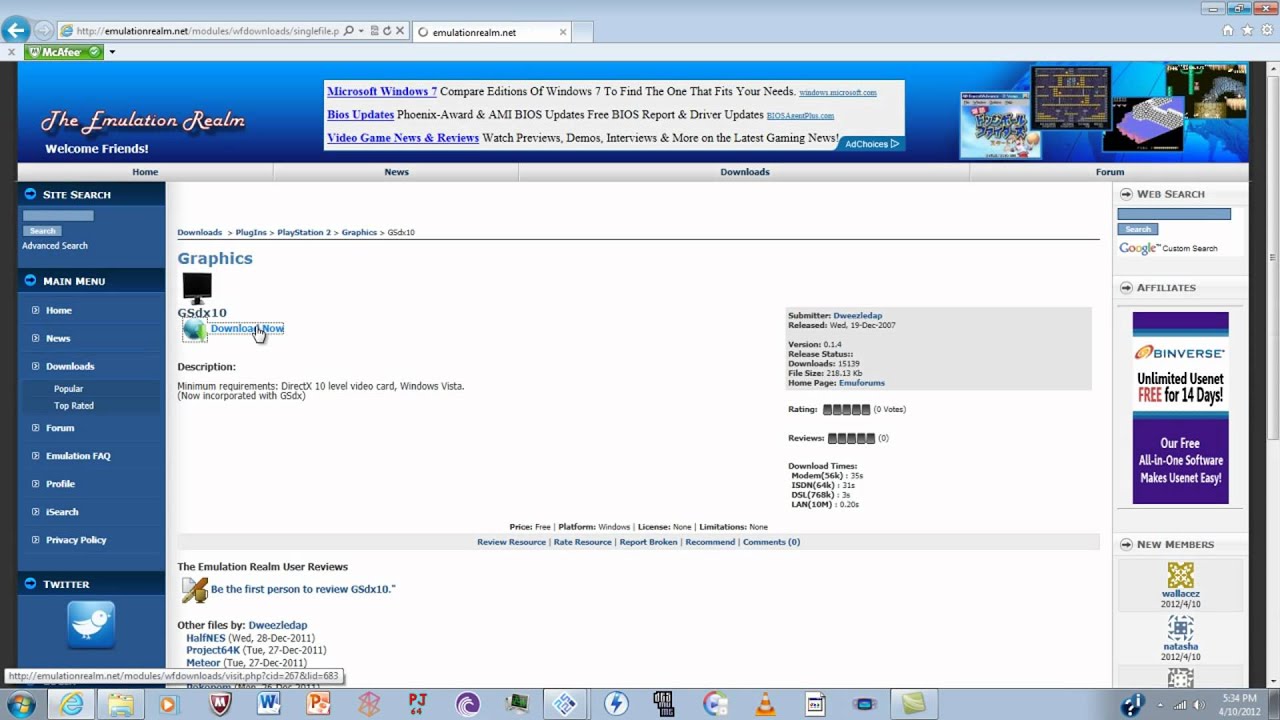Click the McAfee SiteAdvisor button
Viewport: 1280px width, 720px height.
point(65,52)
